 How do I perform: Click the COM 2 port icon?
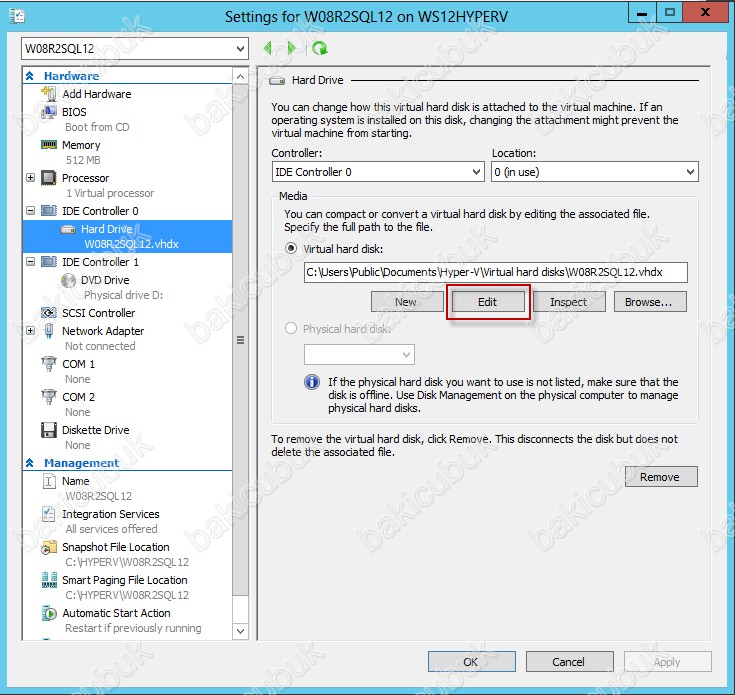(49, 396)
